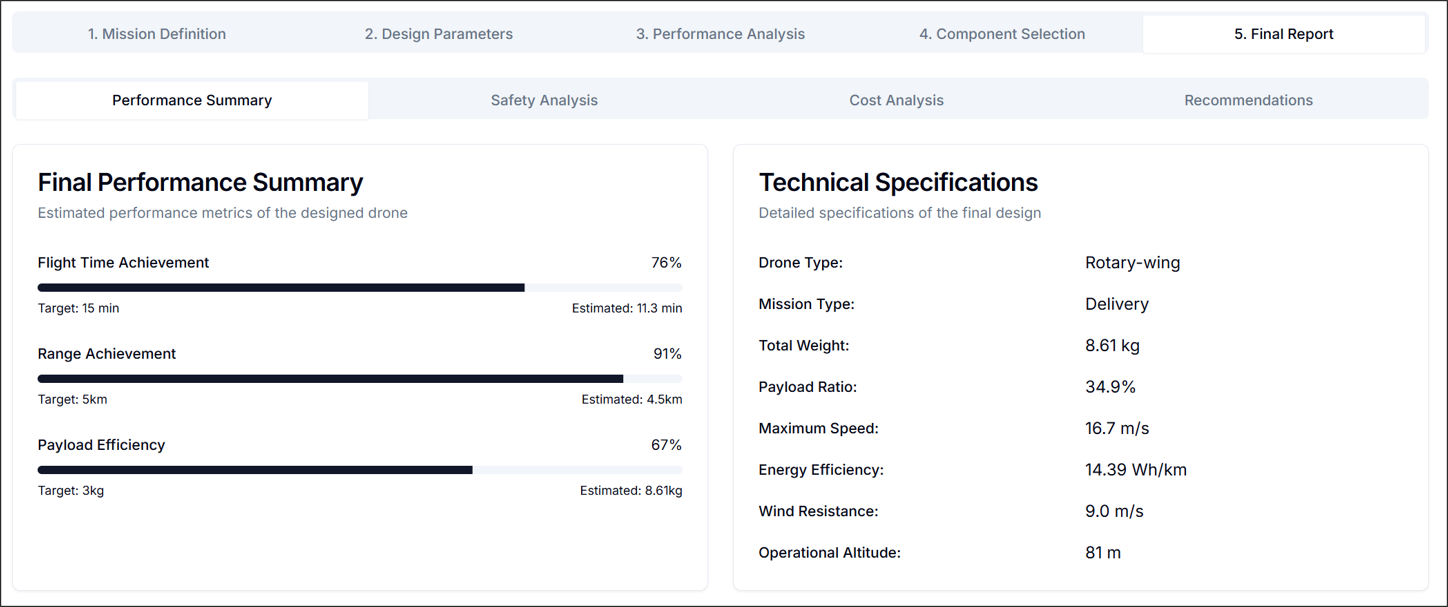This screenshot has height=607, width=1448.
Task: Click the Final Performance Summary heading
Action: 200,182
